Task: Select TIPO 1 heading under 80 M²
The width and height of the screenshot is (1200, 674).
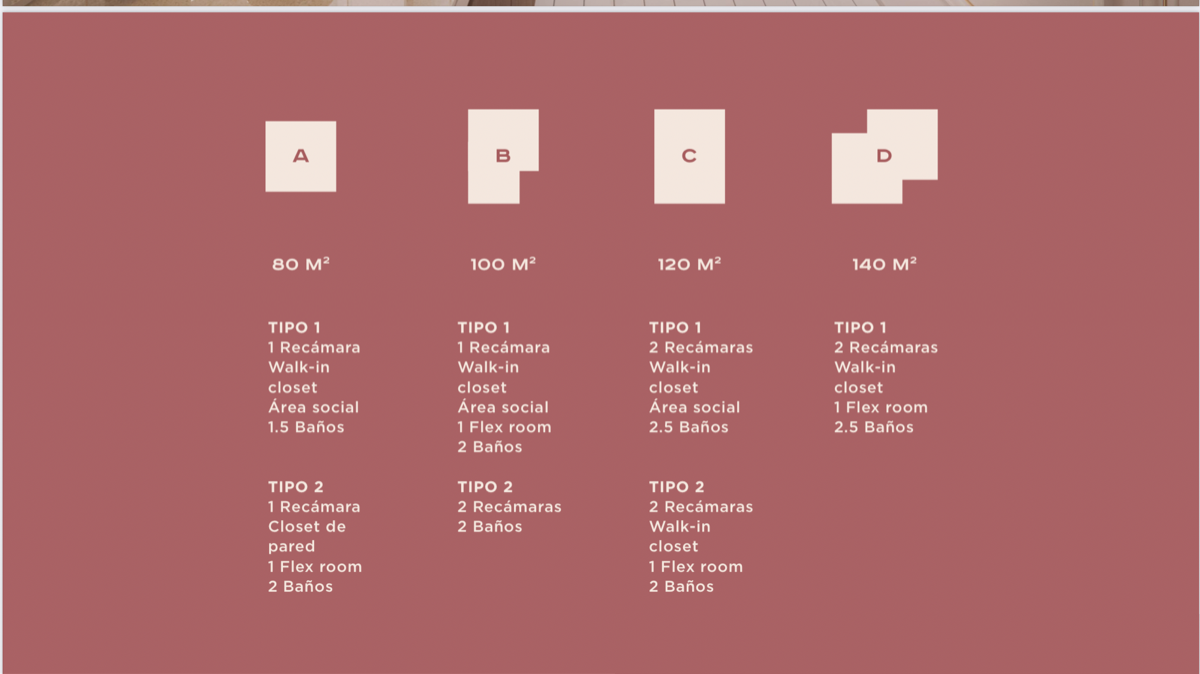Action: [294, 327]
